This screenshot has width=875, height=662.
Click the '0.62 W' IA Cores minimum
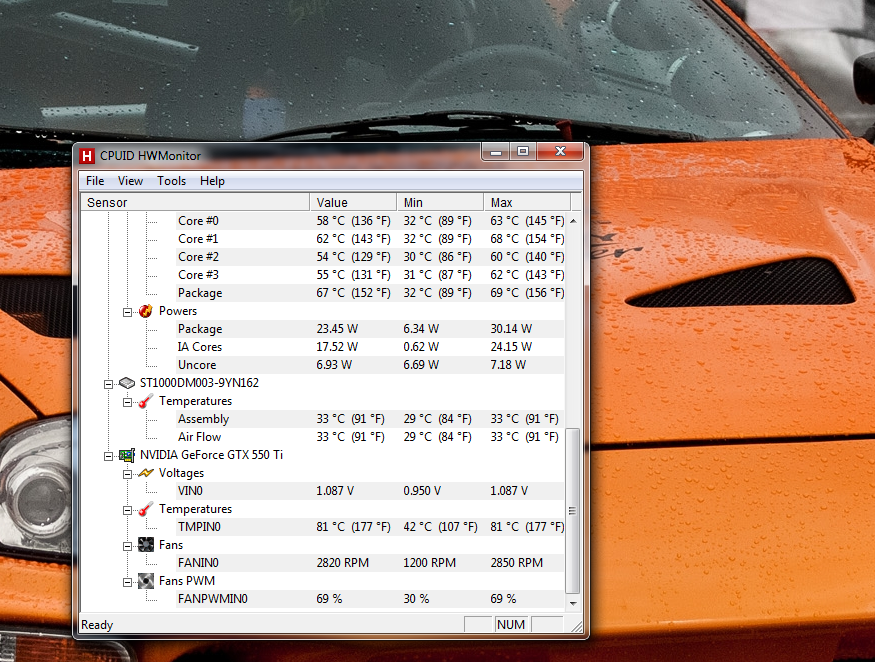(421, 347)
